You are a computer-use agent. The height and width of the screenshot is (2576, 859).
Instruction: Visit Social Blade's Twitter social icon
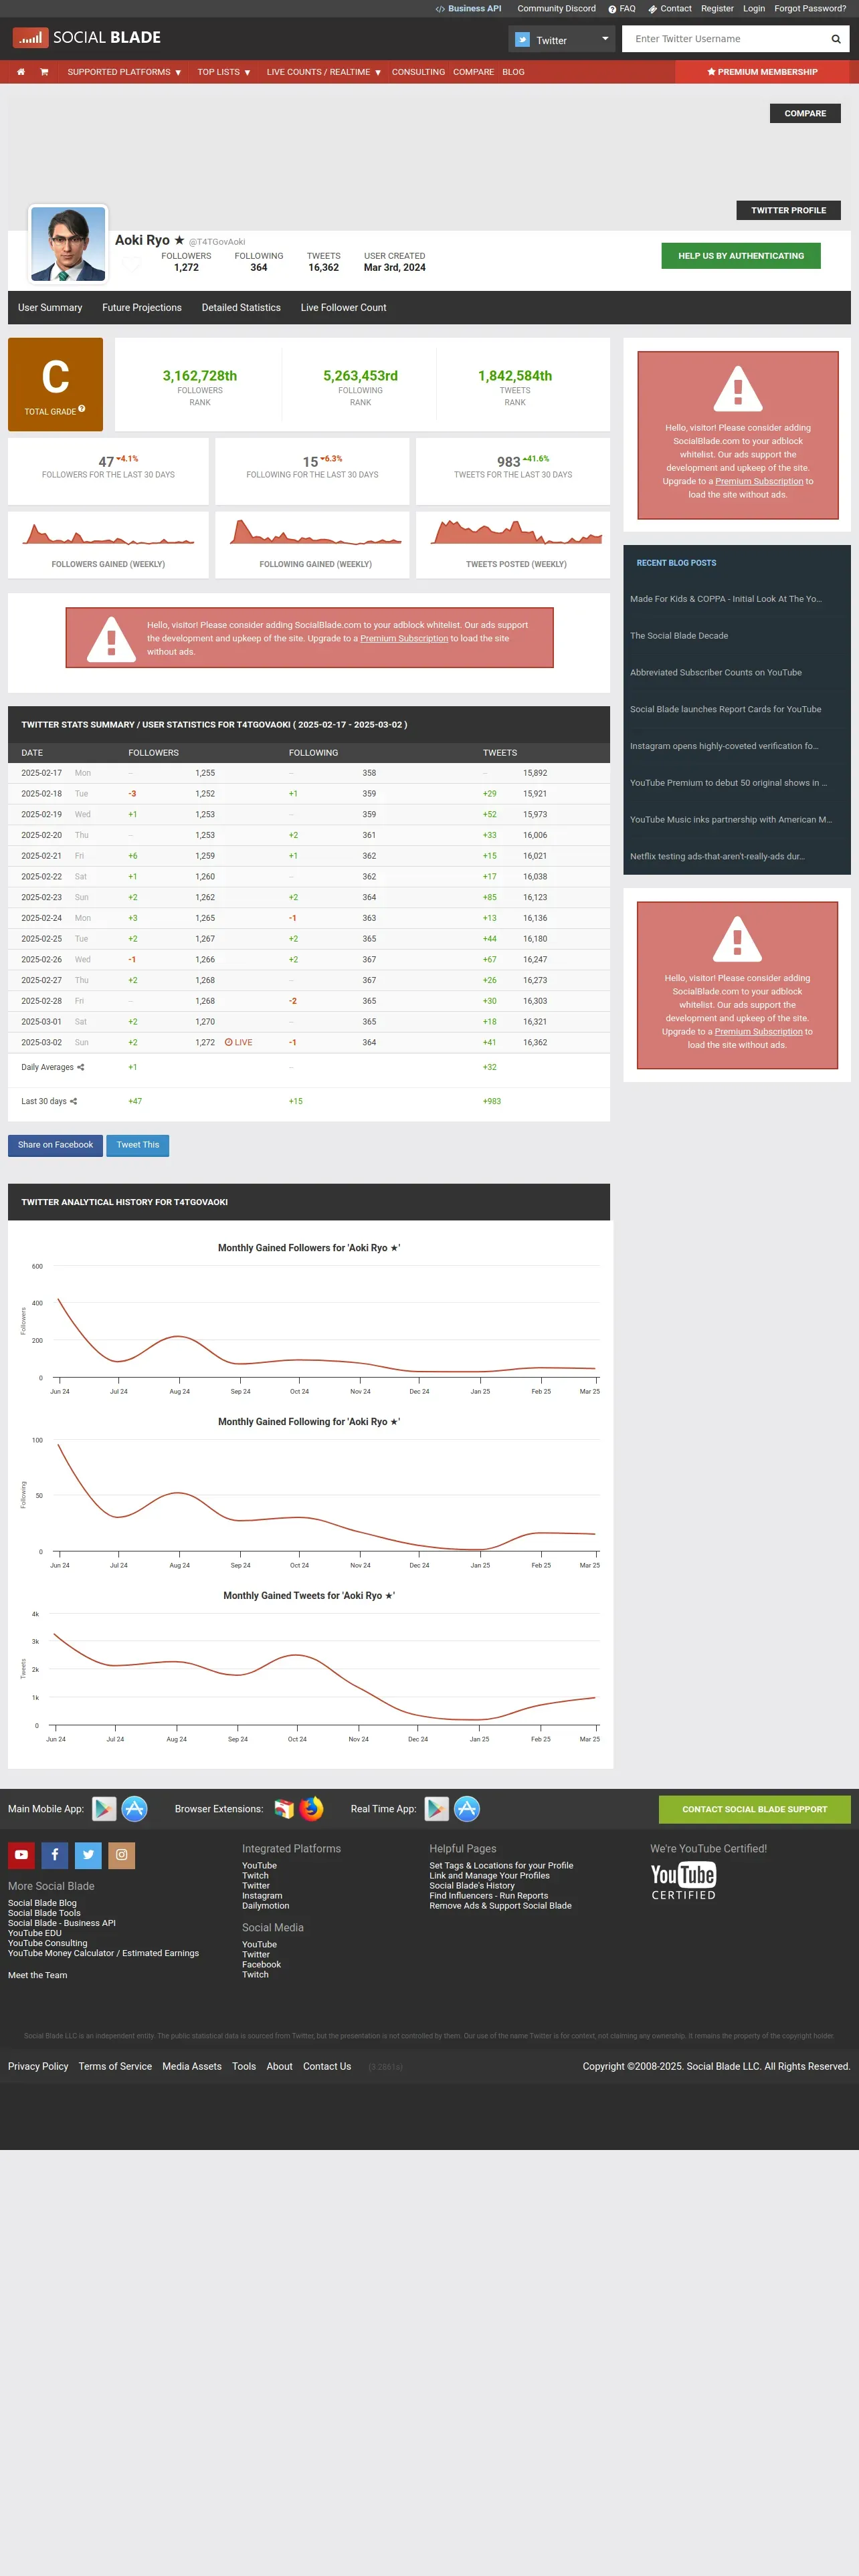[88, 1855]
